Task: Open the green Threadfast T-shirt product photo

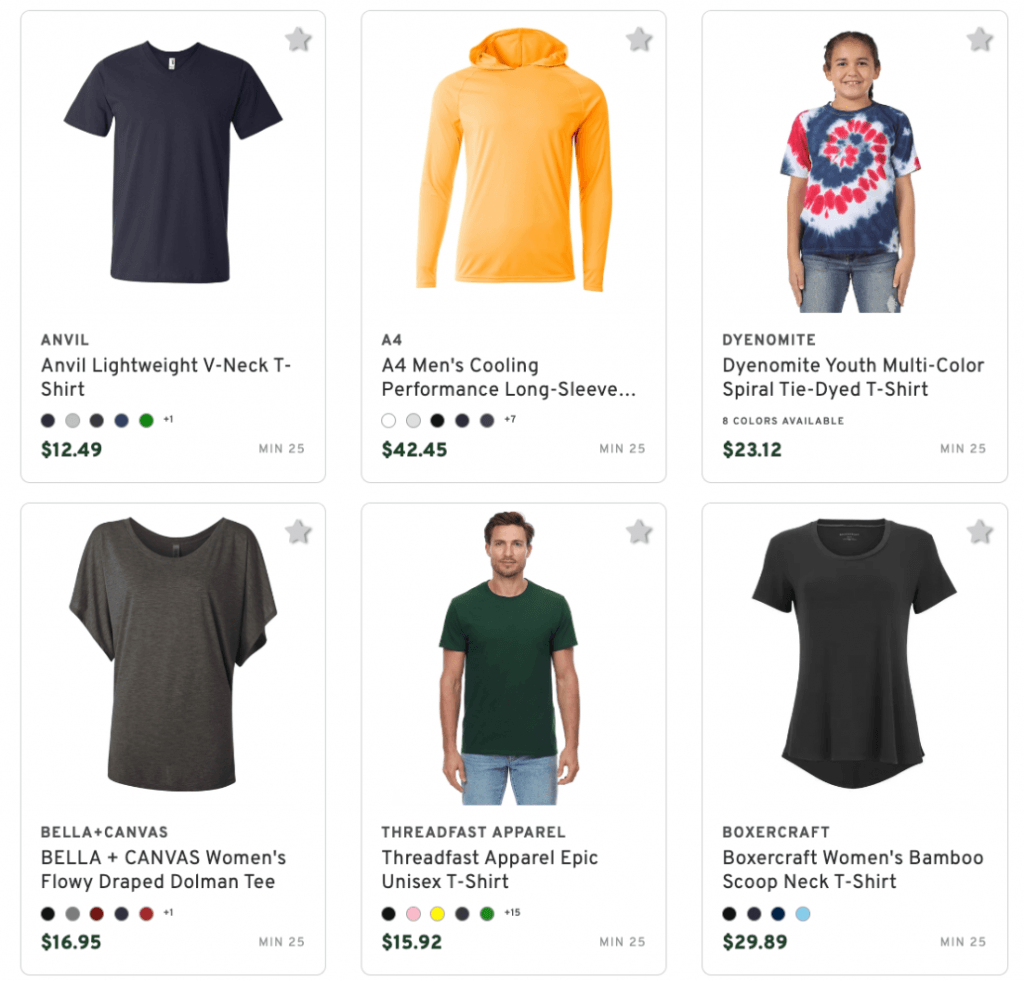Action: [x=510, y=658]
